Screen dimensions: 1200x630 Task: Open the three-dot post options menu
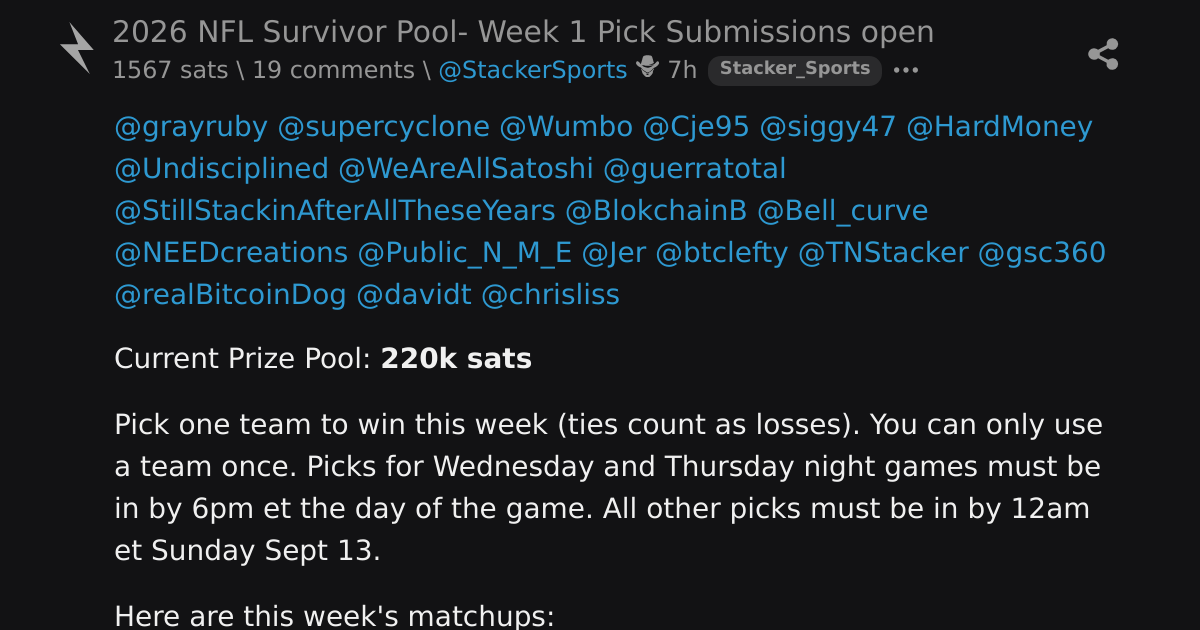[905, 70]
